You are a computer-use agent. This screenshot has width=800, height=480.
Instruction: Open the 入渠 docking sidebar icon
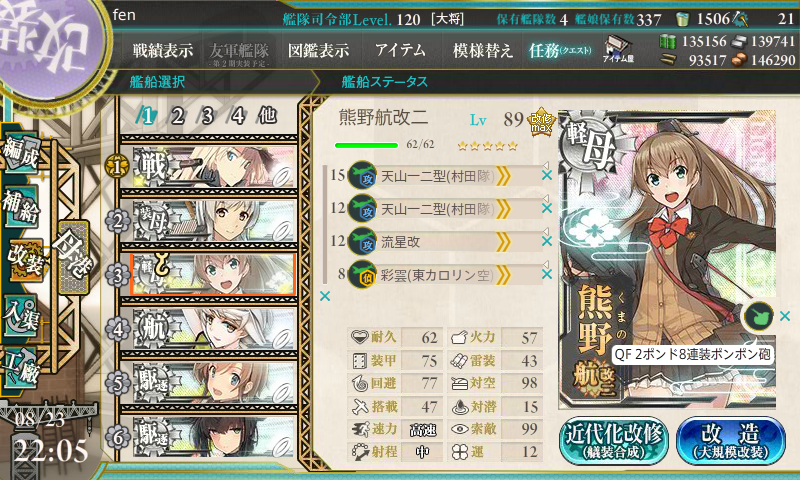click(21, 316)
